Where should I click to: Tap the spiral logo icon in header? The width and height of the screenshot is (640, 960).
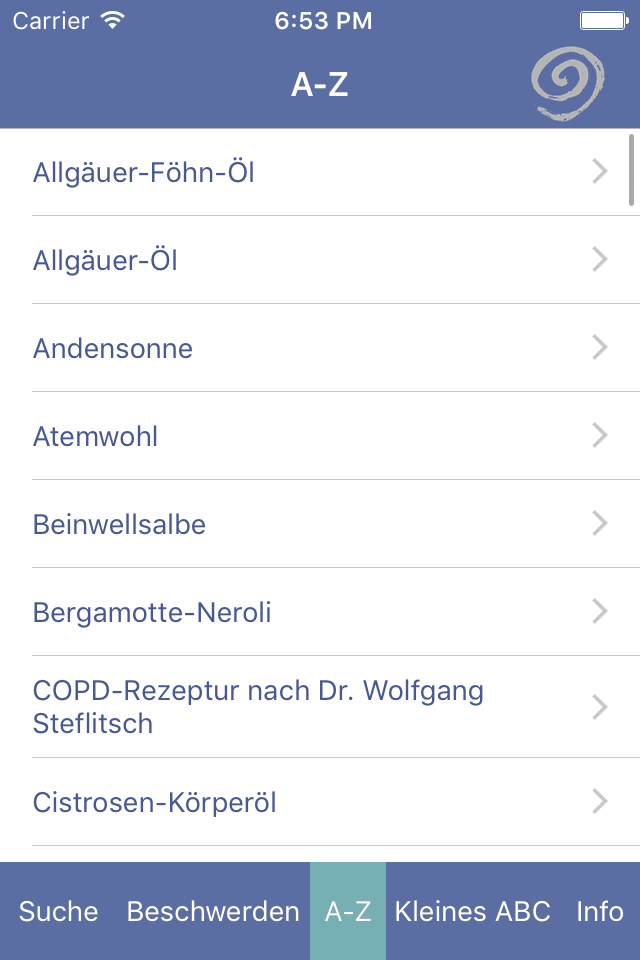pyautogui.click(x=568, y=85)
